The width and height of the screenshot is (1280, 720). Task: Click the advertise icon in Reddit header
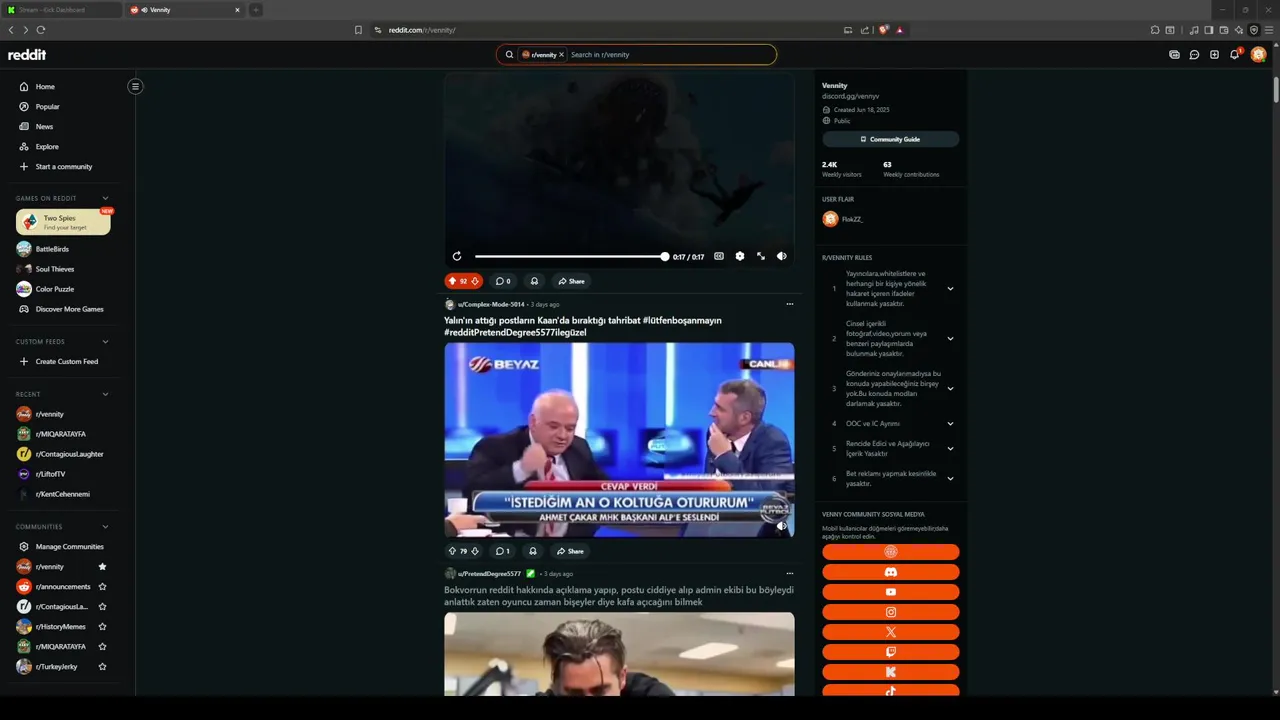(x=1174, y=55)
